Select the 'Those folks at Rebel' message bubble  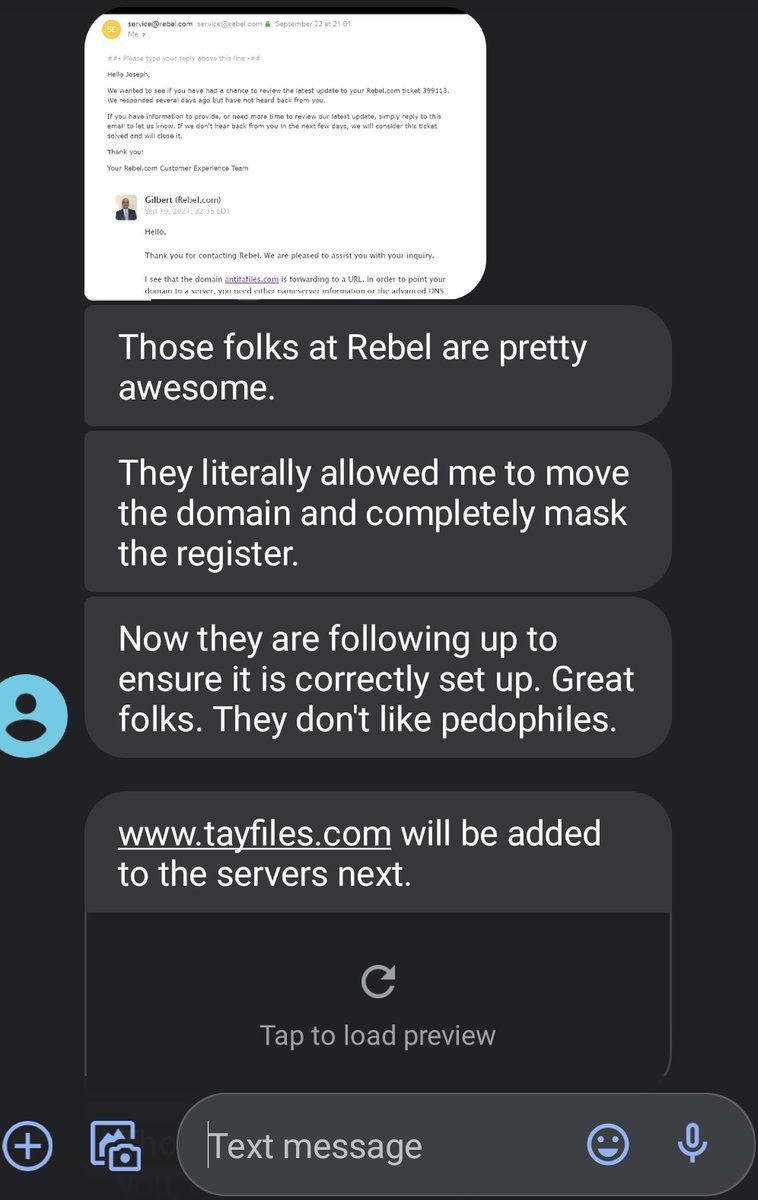point(377,367)
